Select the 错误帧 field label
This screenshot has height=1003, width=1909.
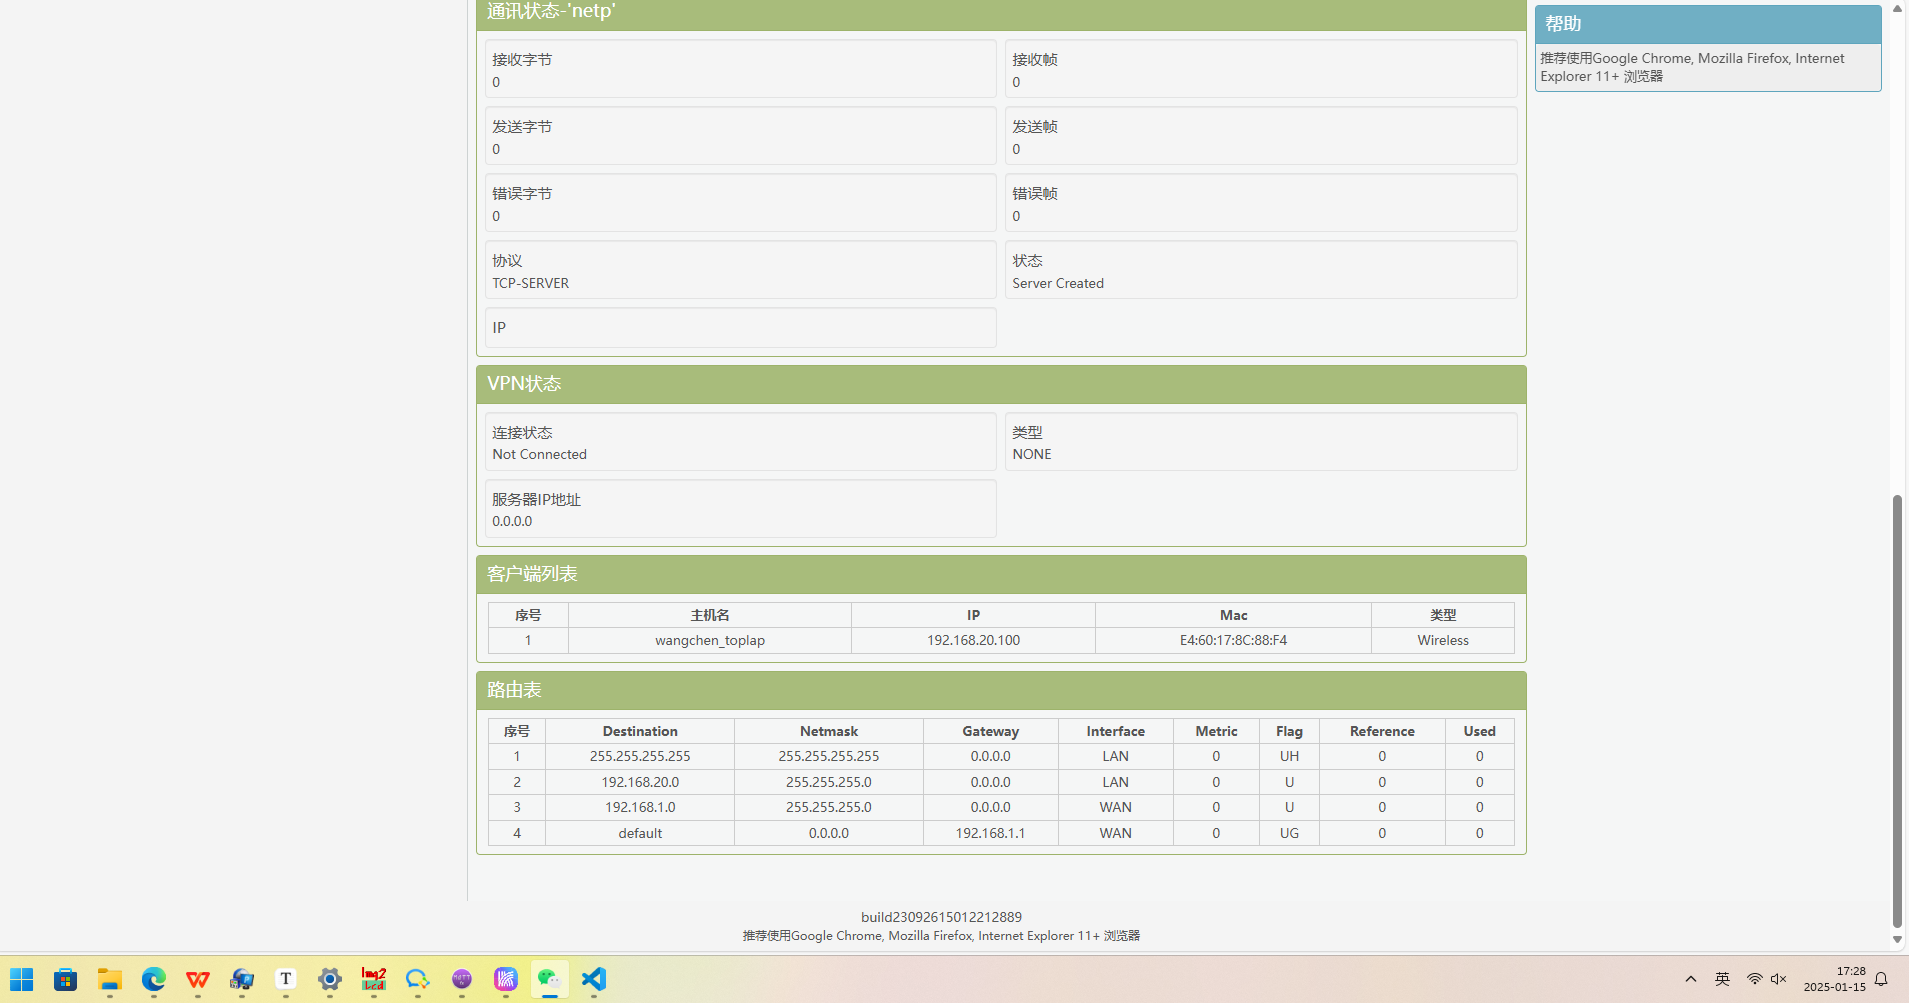click(x=1035, y=194)
